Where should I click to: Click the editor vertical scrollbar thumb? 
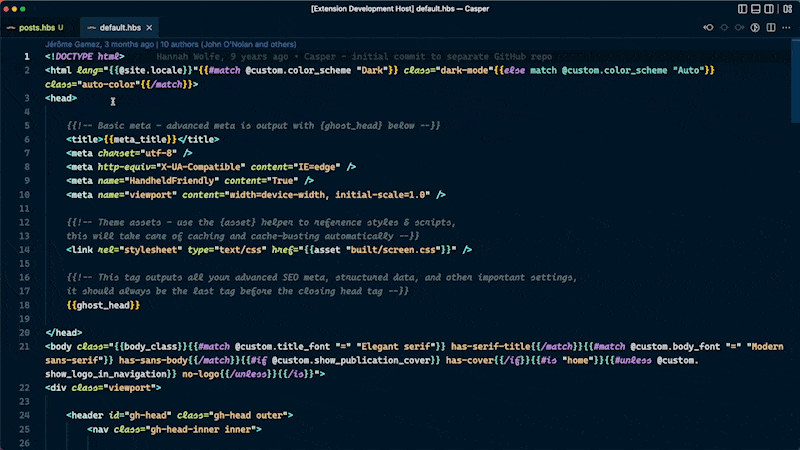click(x=795, y=80)
